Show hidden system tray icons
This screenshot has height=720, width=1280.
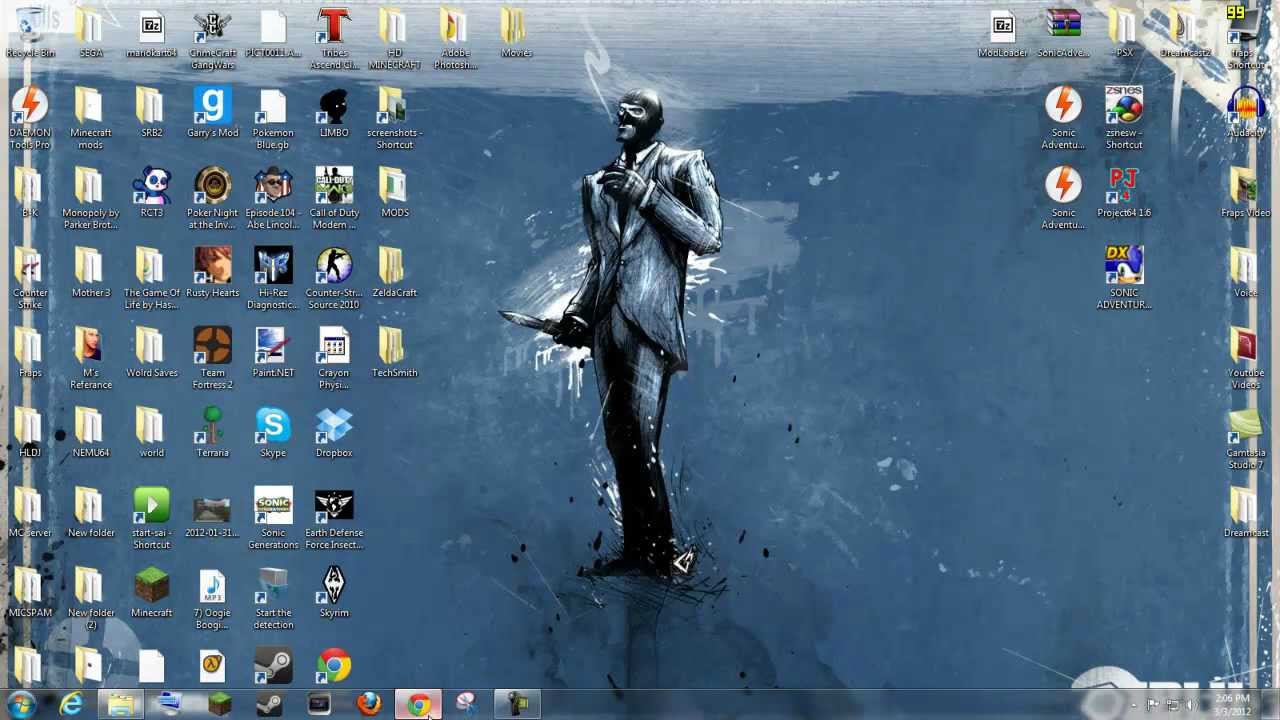(1135, 705)
